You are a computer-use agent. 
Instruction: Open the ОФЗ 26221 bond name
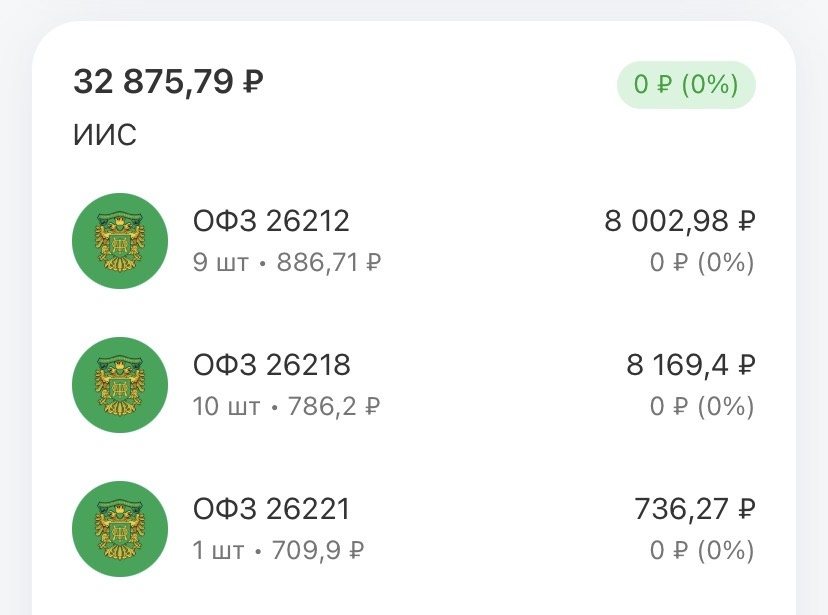tap(271, 509)
